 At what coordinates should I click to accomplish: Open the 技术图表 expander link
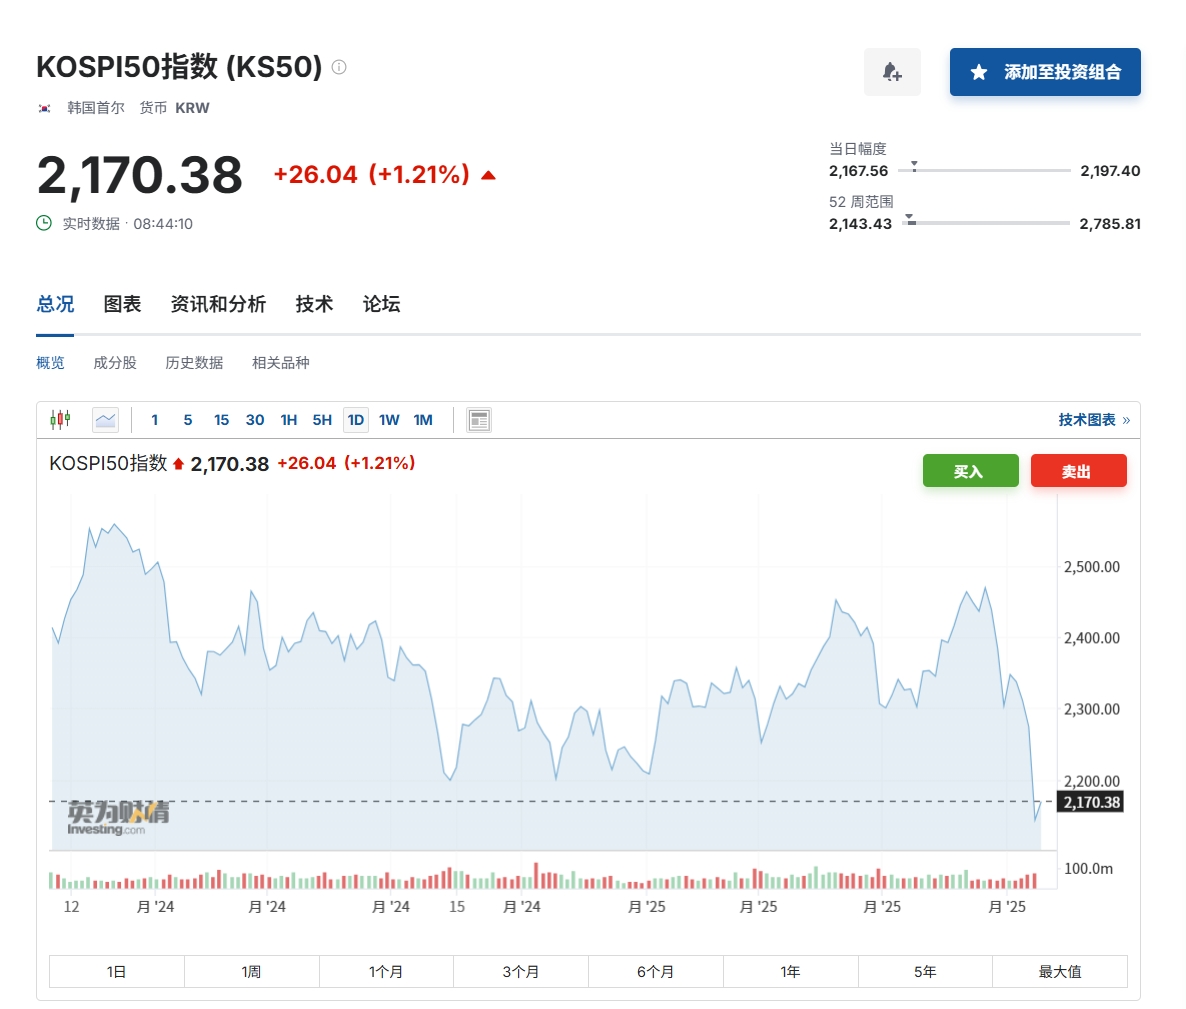(1094, 420)
